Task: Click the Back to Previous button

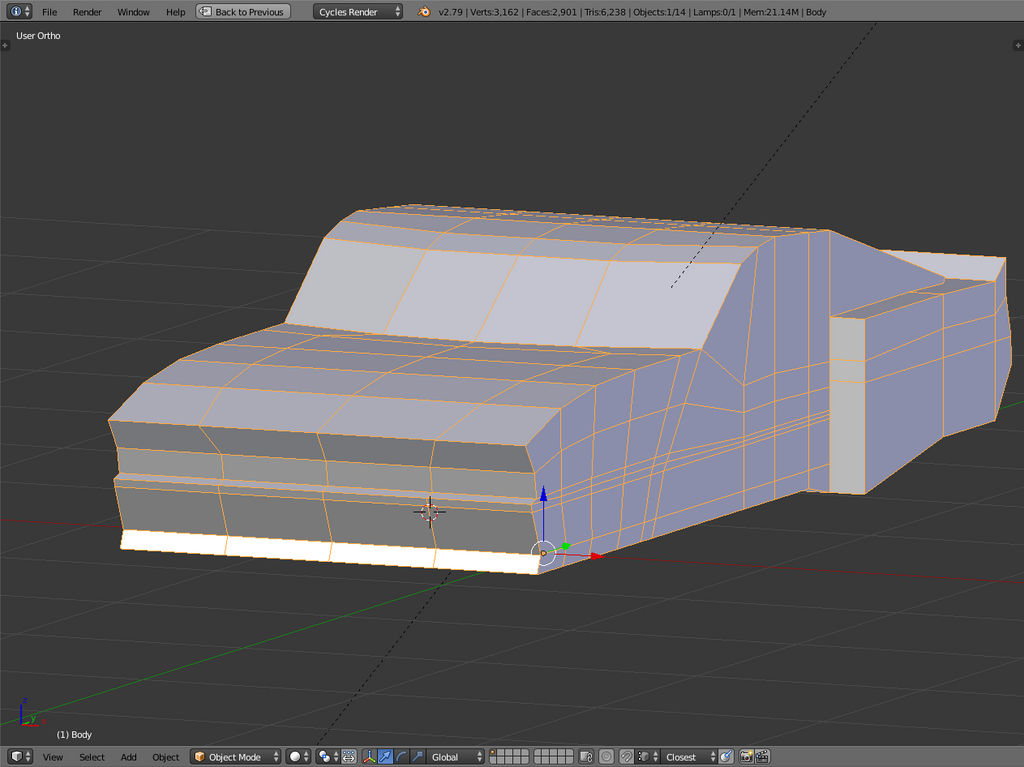Action: pos(242,12)
